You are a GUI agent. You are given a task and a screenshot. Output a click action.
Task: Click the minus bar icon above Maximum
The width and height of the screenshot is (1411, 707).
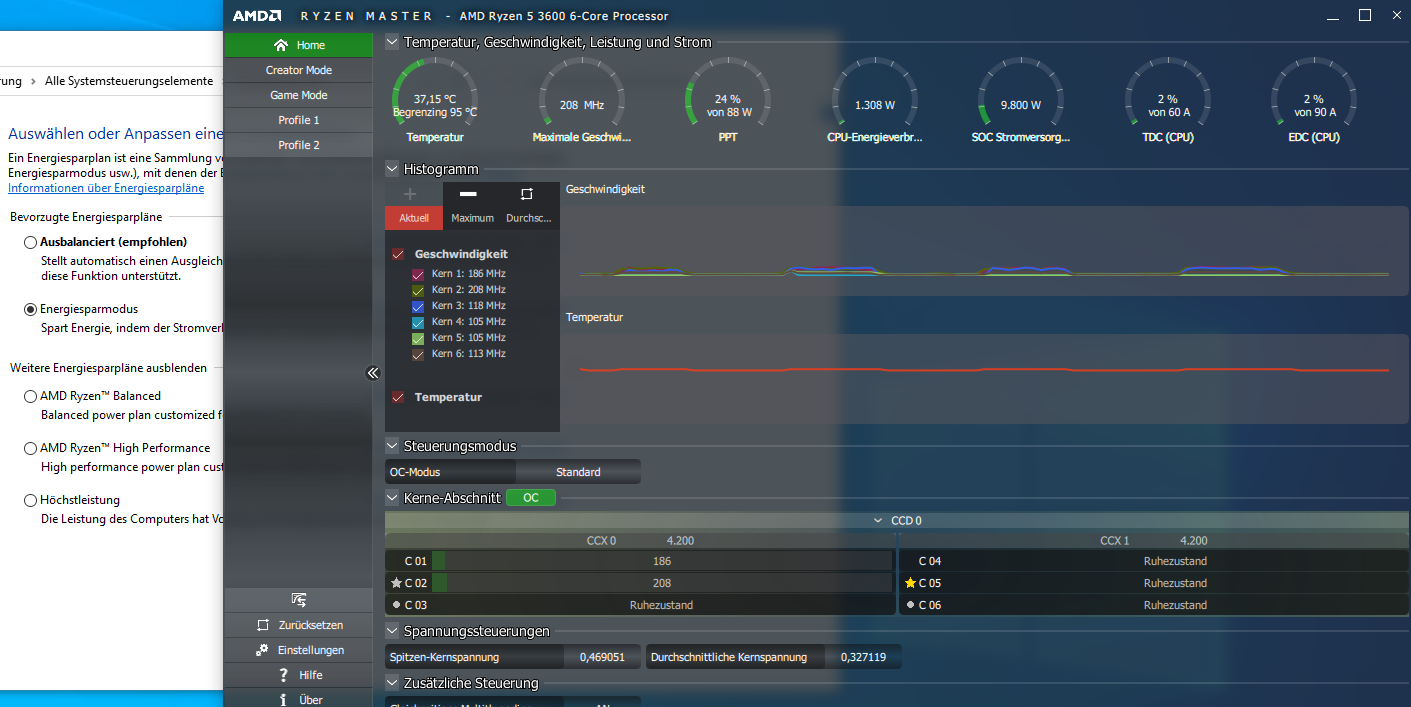468,194
